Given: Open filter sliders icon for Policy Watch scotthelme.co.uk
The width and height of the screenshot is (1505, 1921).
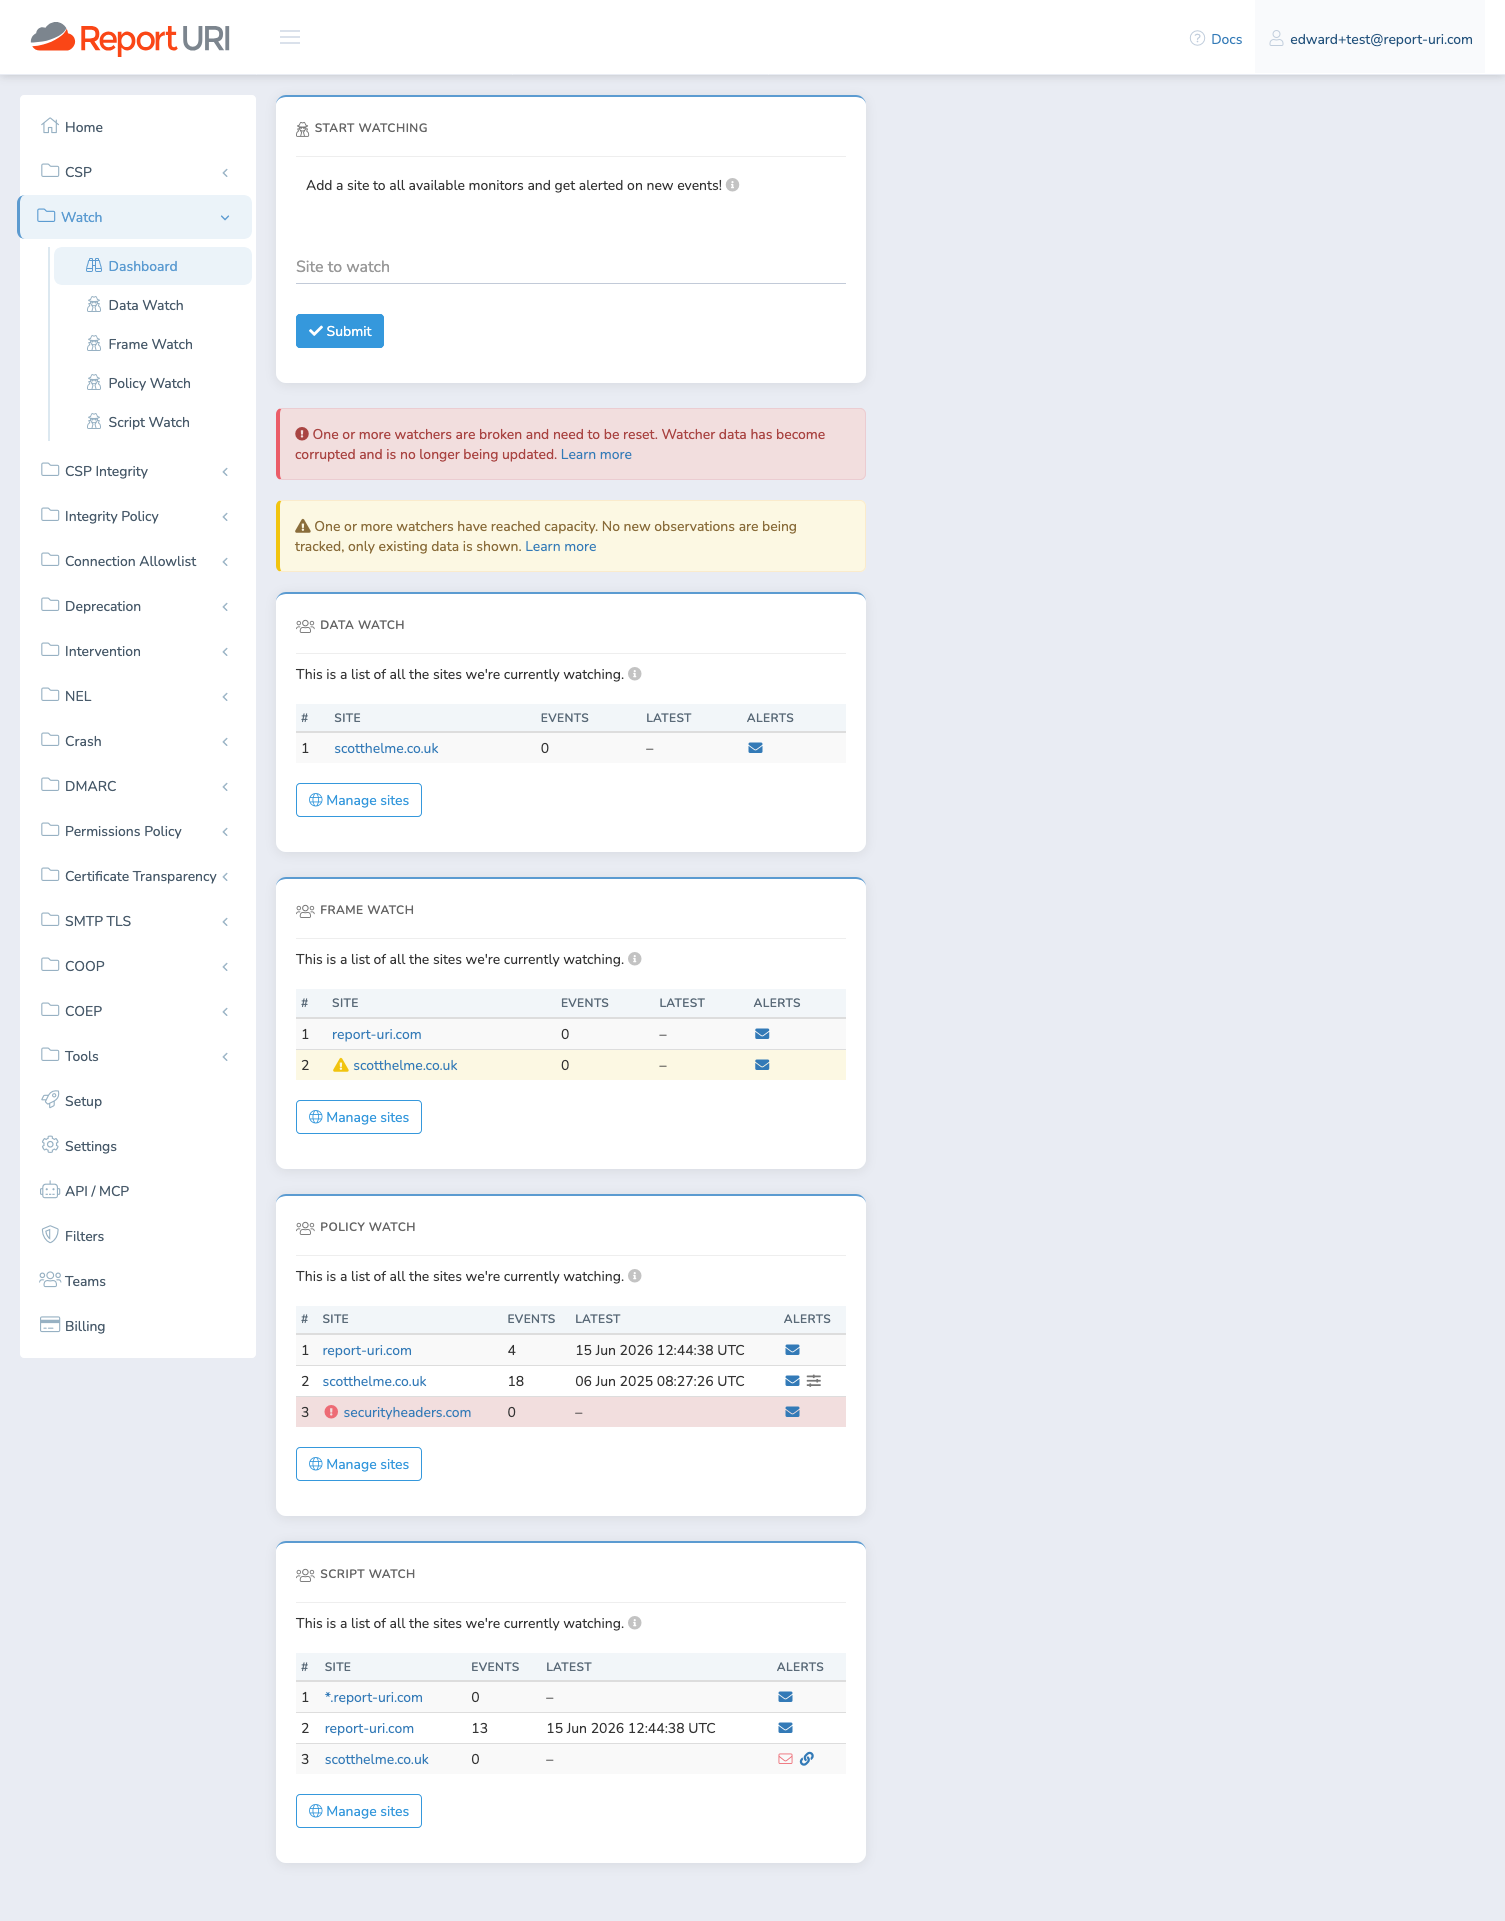Looking at the screenshot, I should (x=814, y=1381).
